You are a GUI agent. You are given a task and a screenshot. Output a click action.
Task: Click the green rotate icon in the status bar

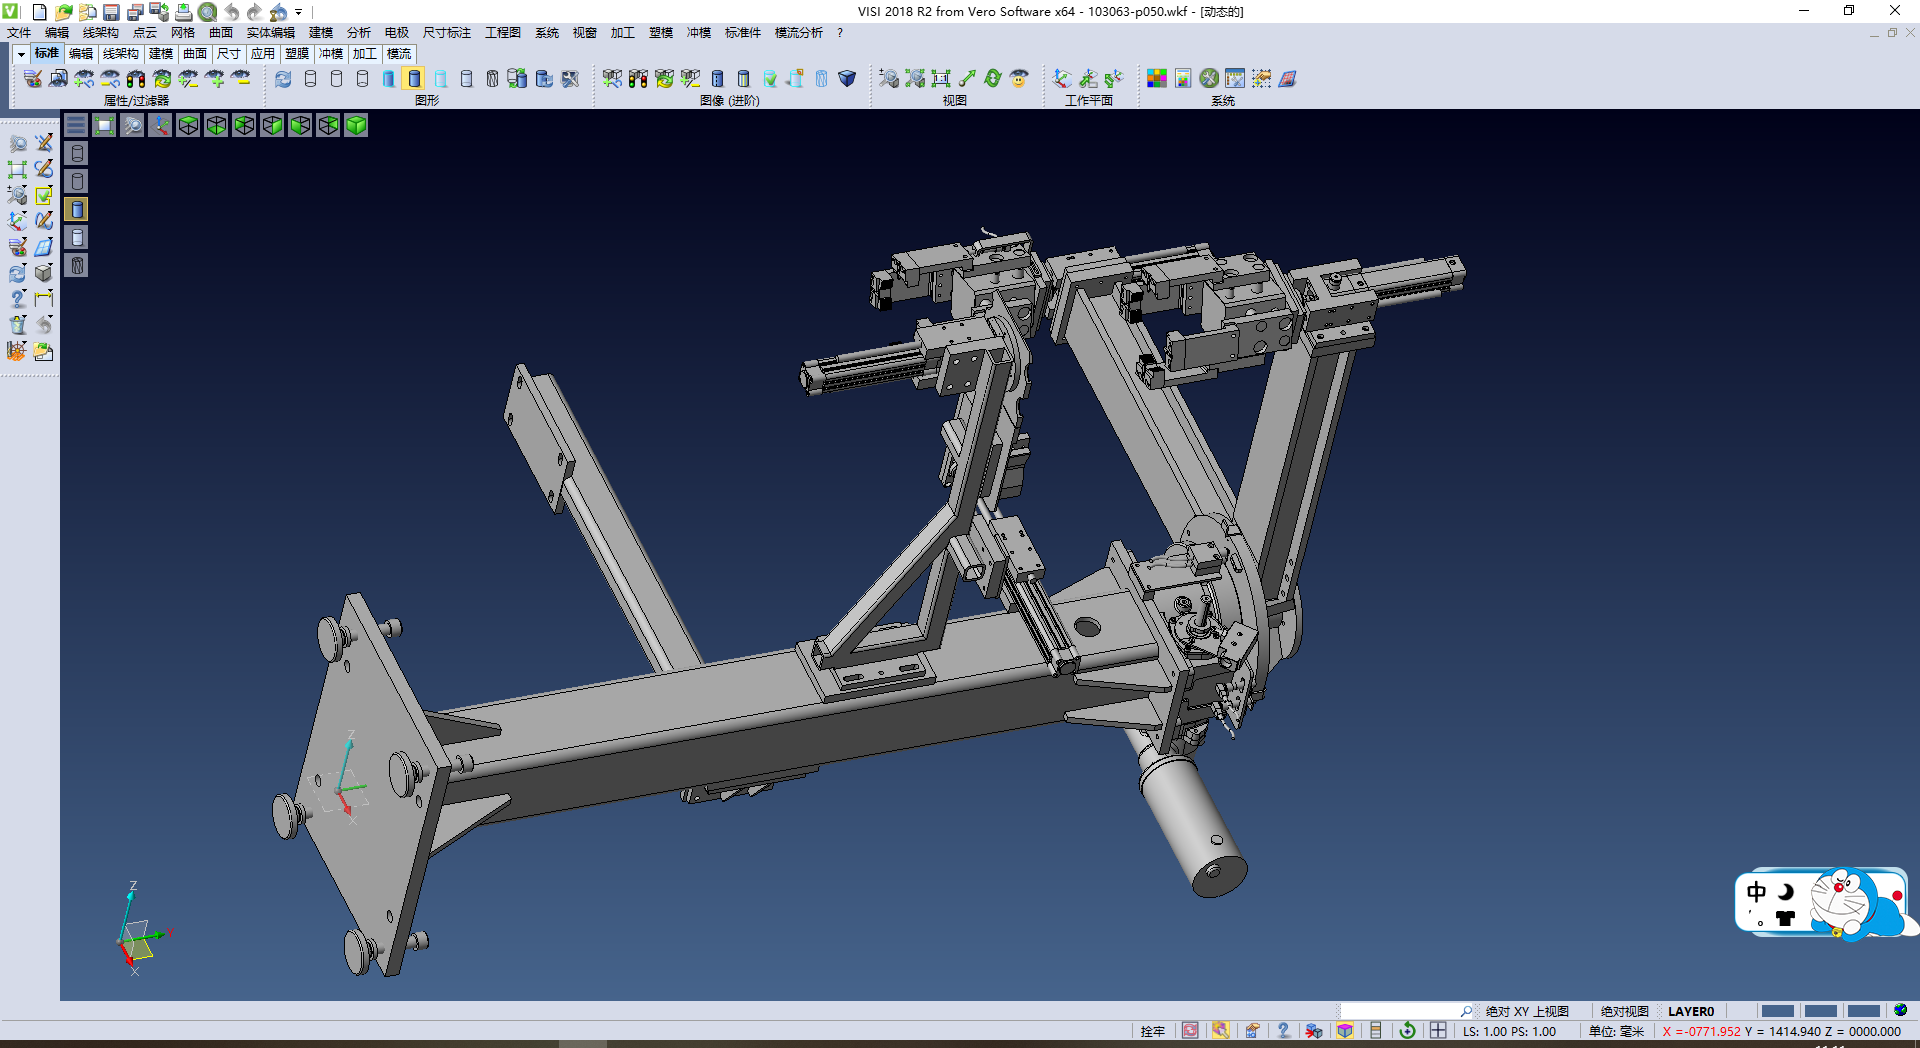click(1407, 1031)
